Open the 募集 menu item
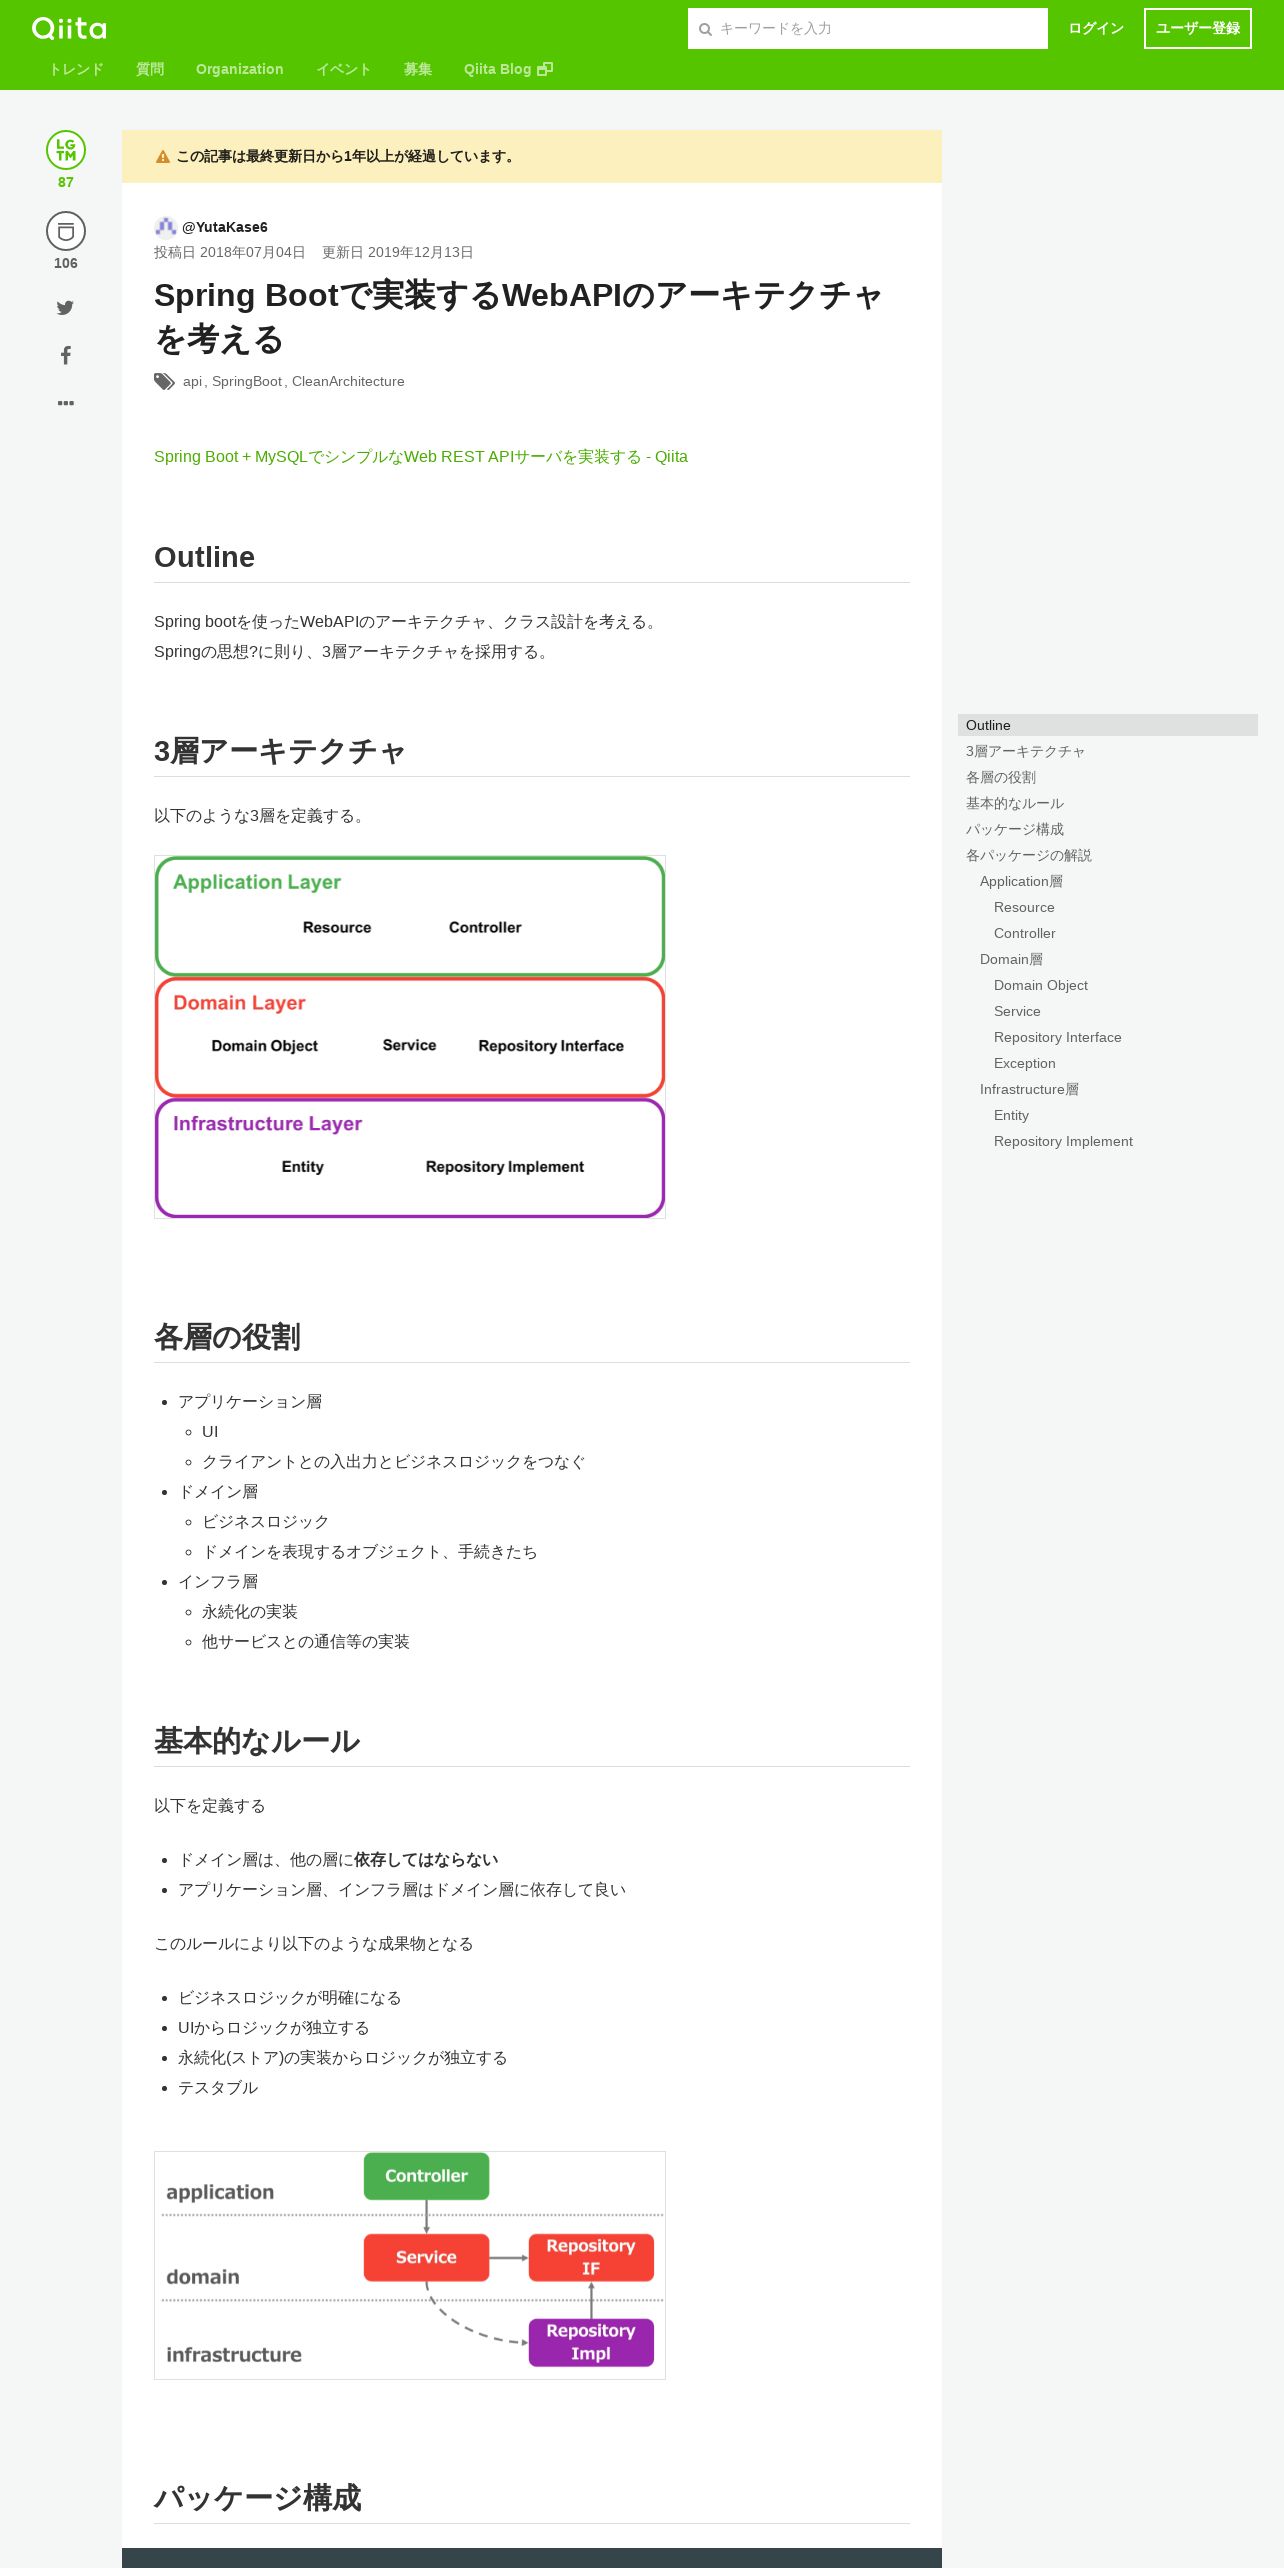 [x=418, y=69]
